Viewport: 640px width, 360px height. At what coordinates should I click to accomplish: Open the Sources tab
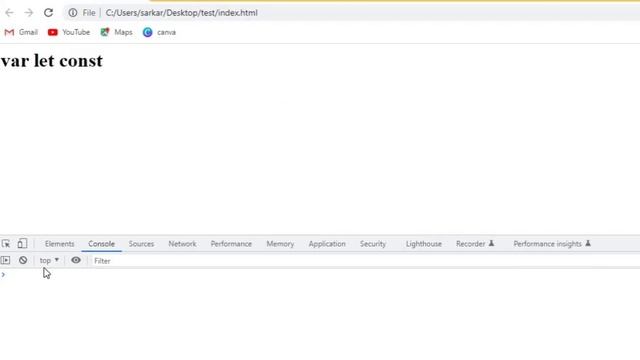click(x=141, y=244)
